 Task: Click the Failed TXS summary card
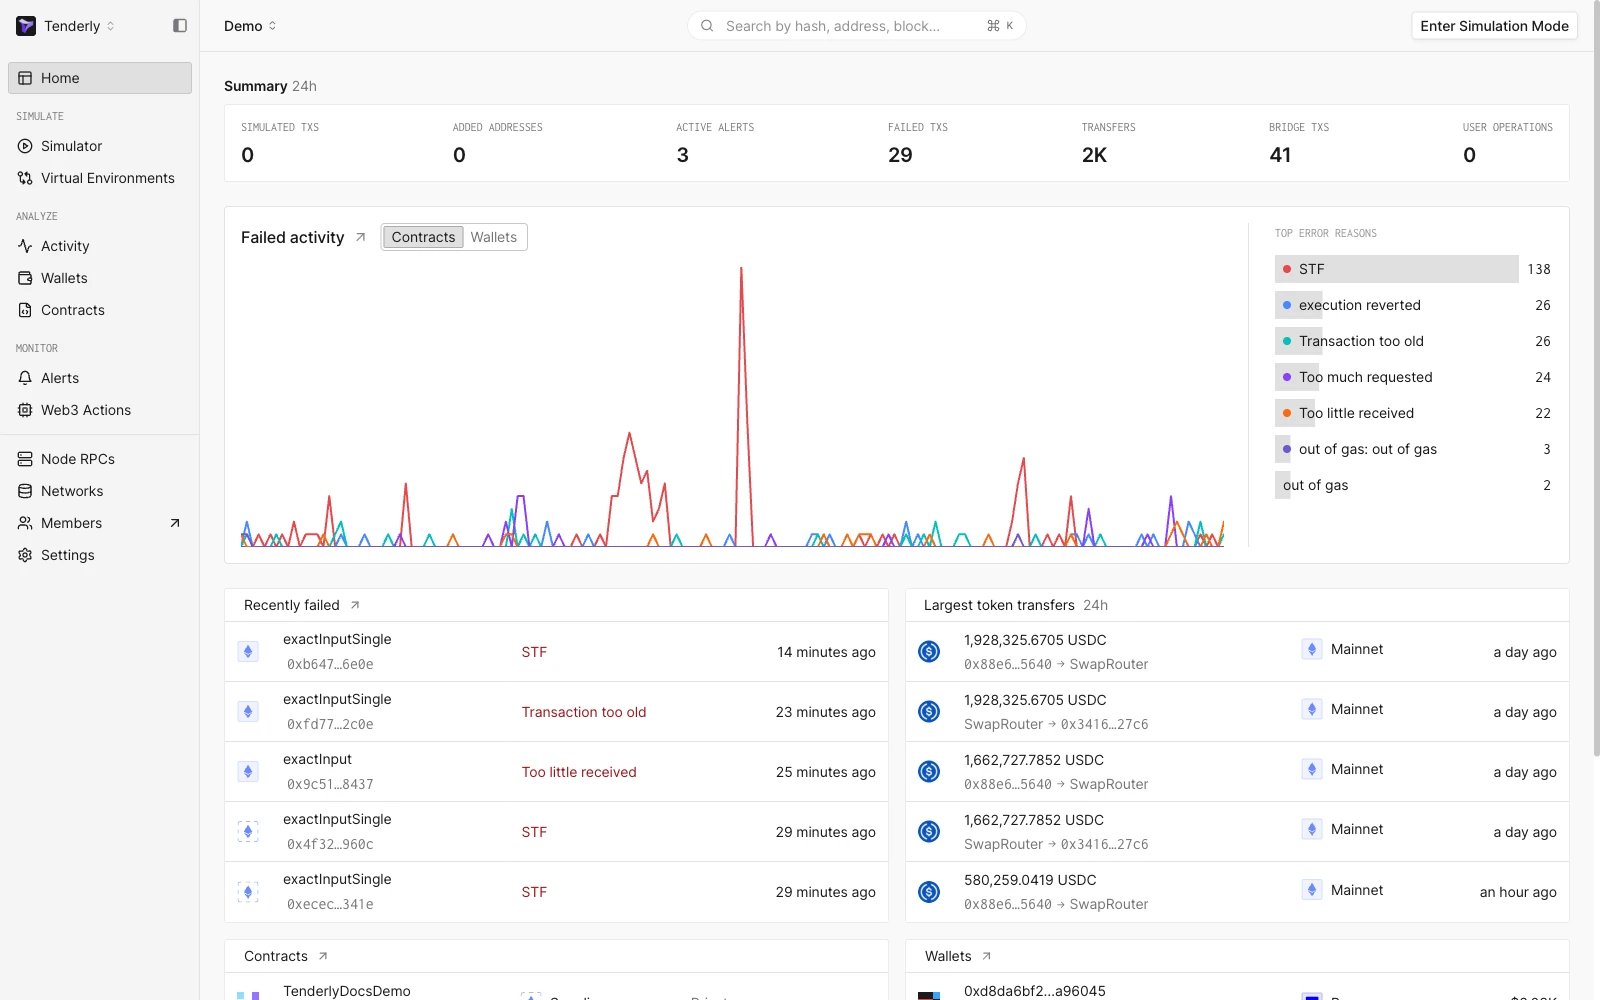coord(918,143)
